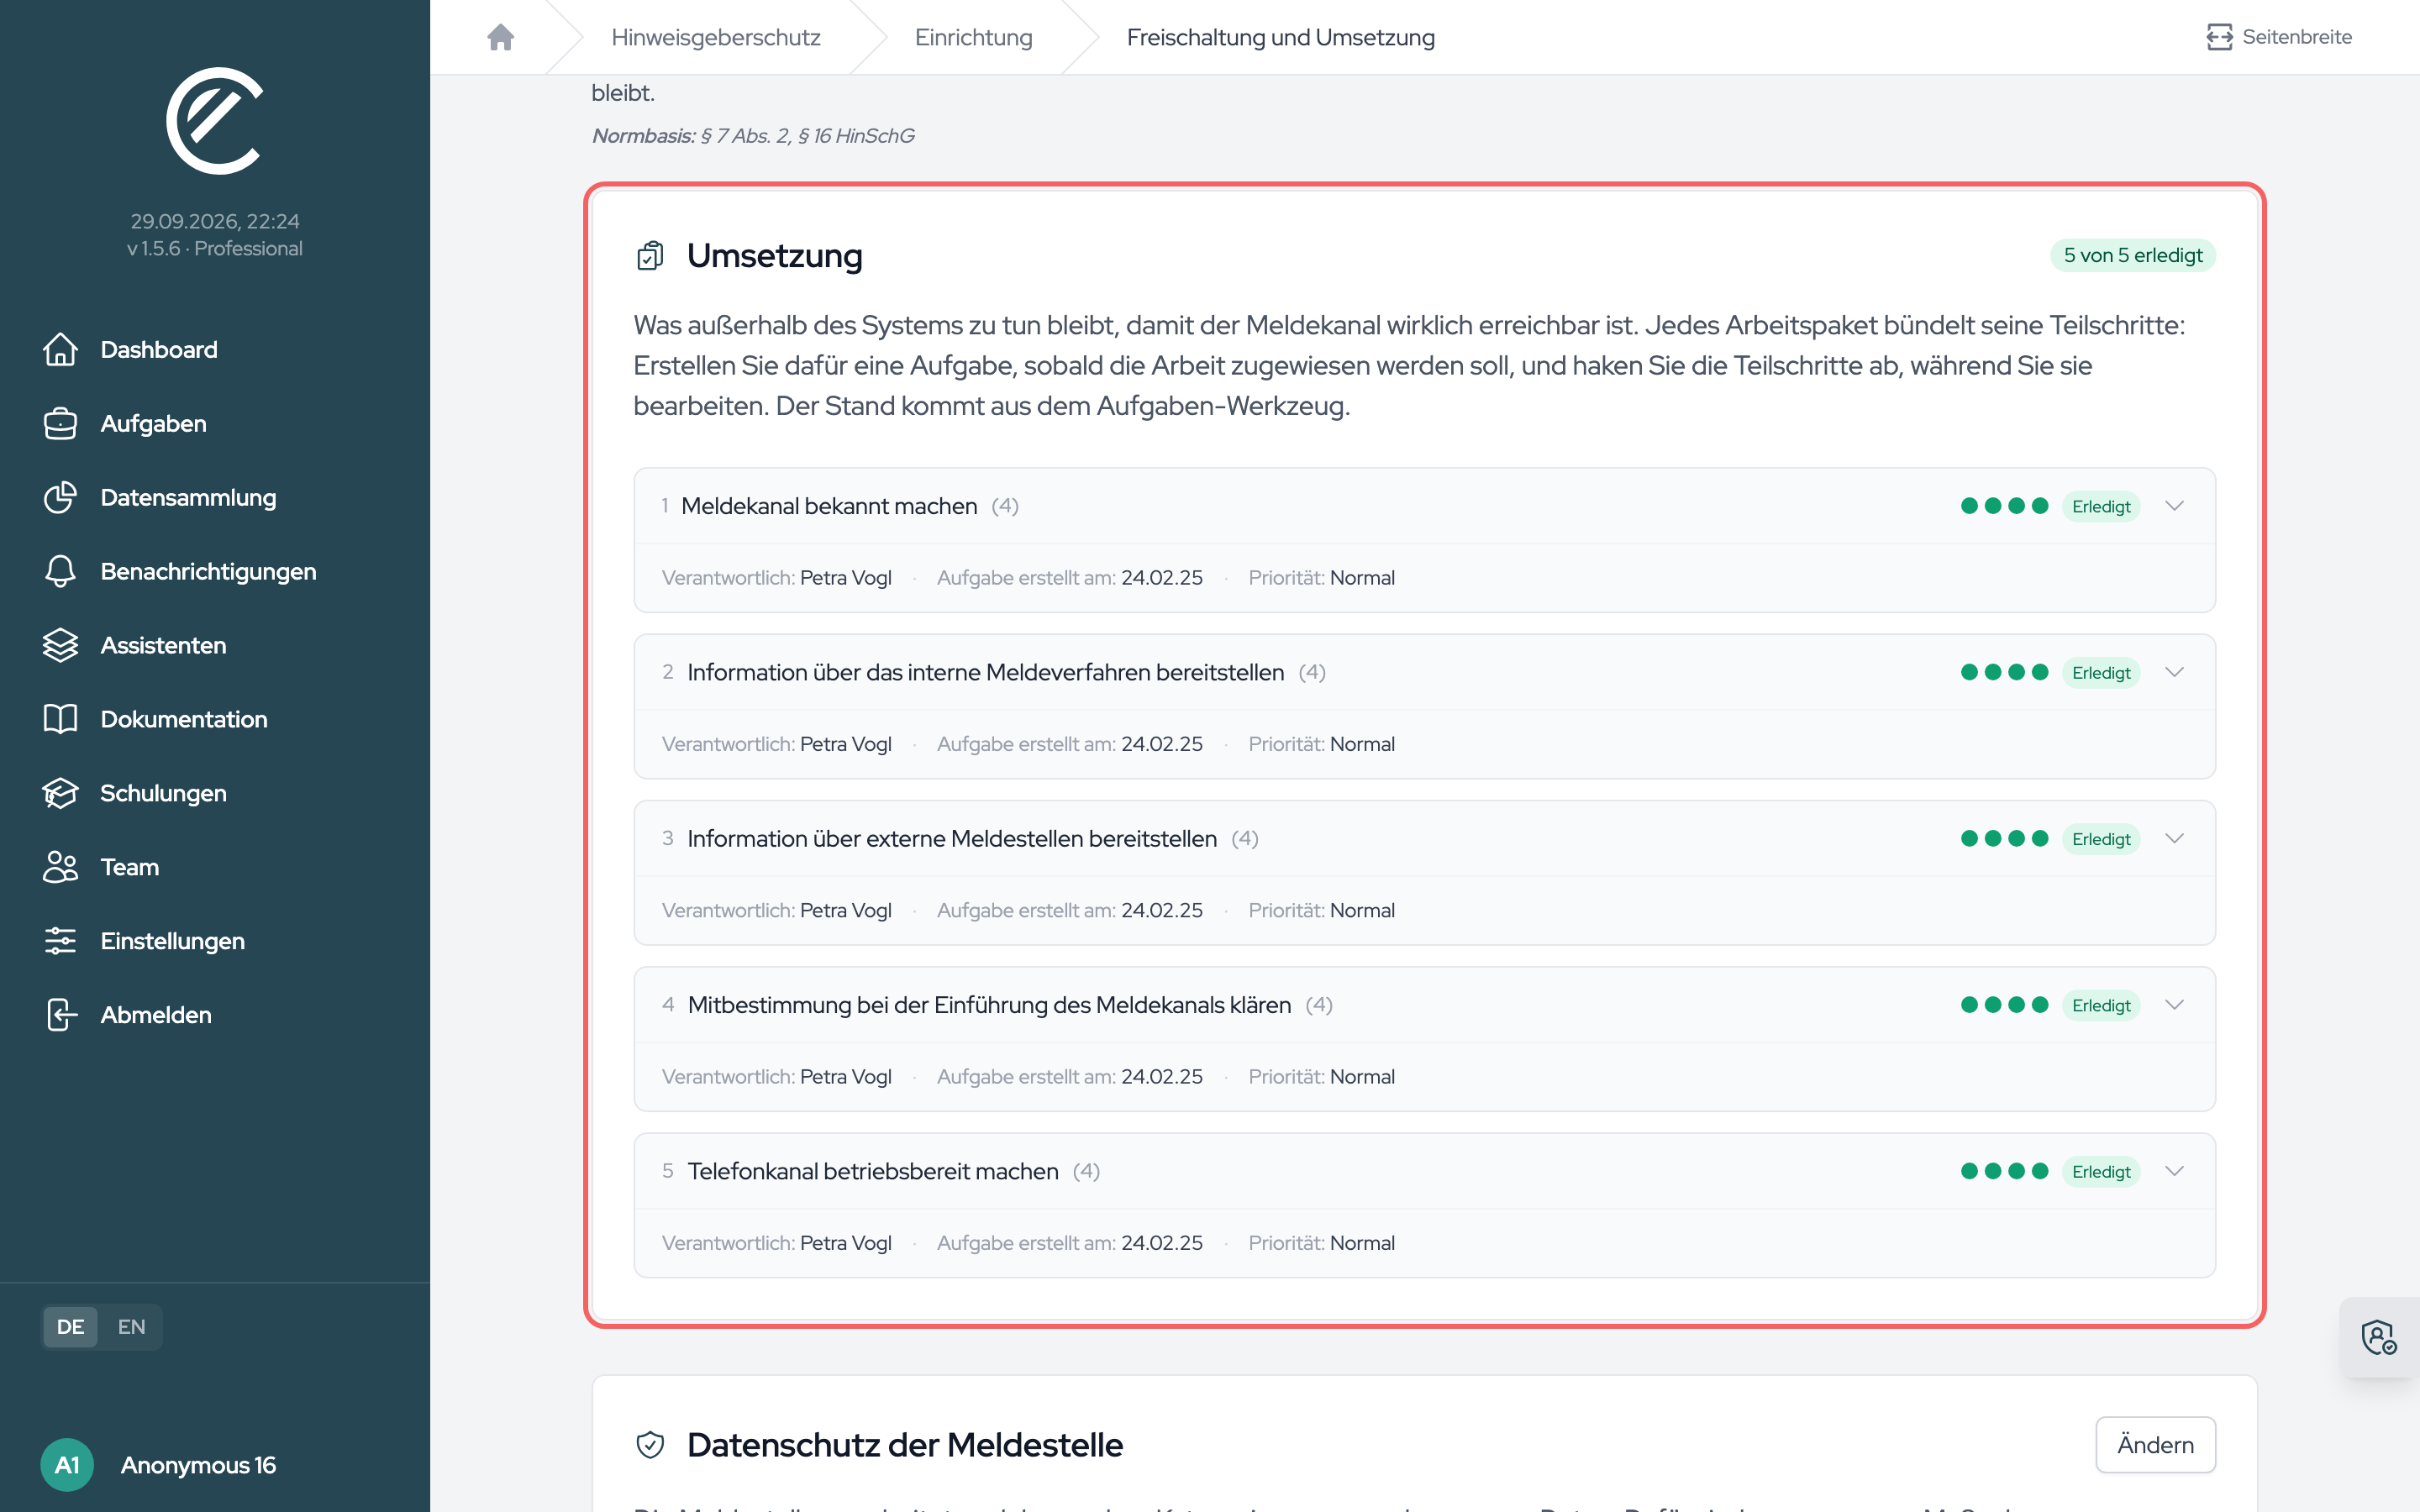Image resolution: width=2420 pixels, height=1512 pixels.
Task: Expand 'Meldekanal bekannt machen' chevron
Action: 2174,506
